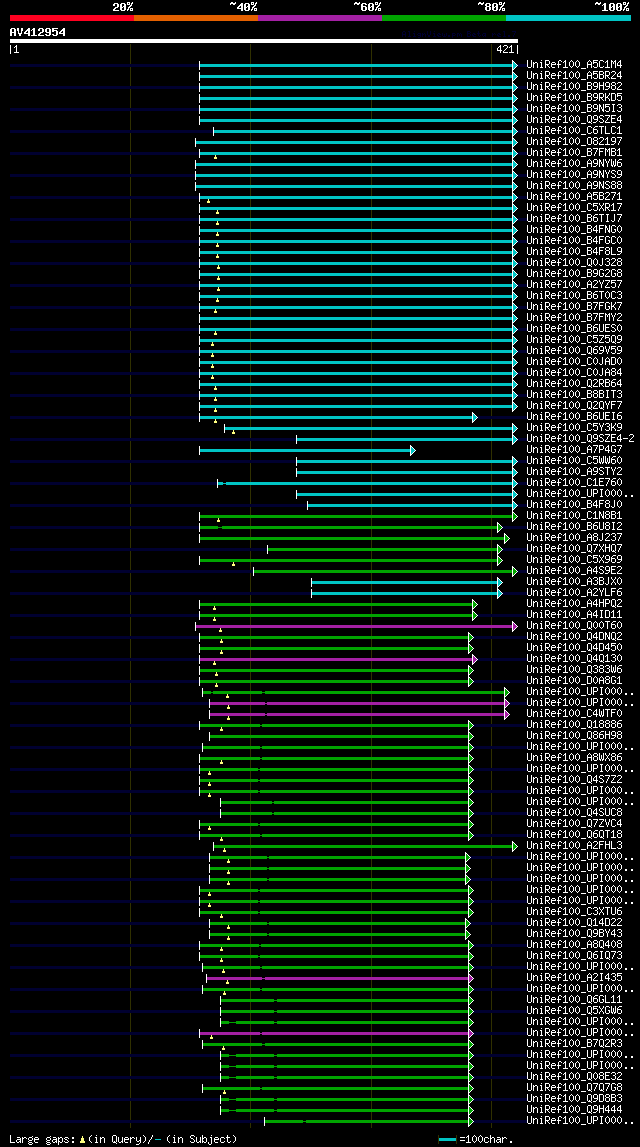Click the cyan =100char. scale legend bar
Viewport: 640px width, 1147px height.
click(448, 1140)
